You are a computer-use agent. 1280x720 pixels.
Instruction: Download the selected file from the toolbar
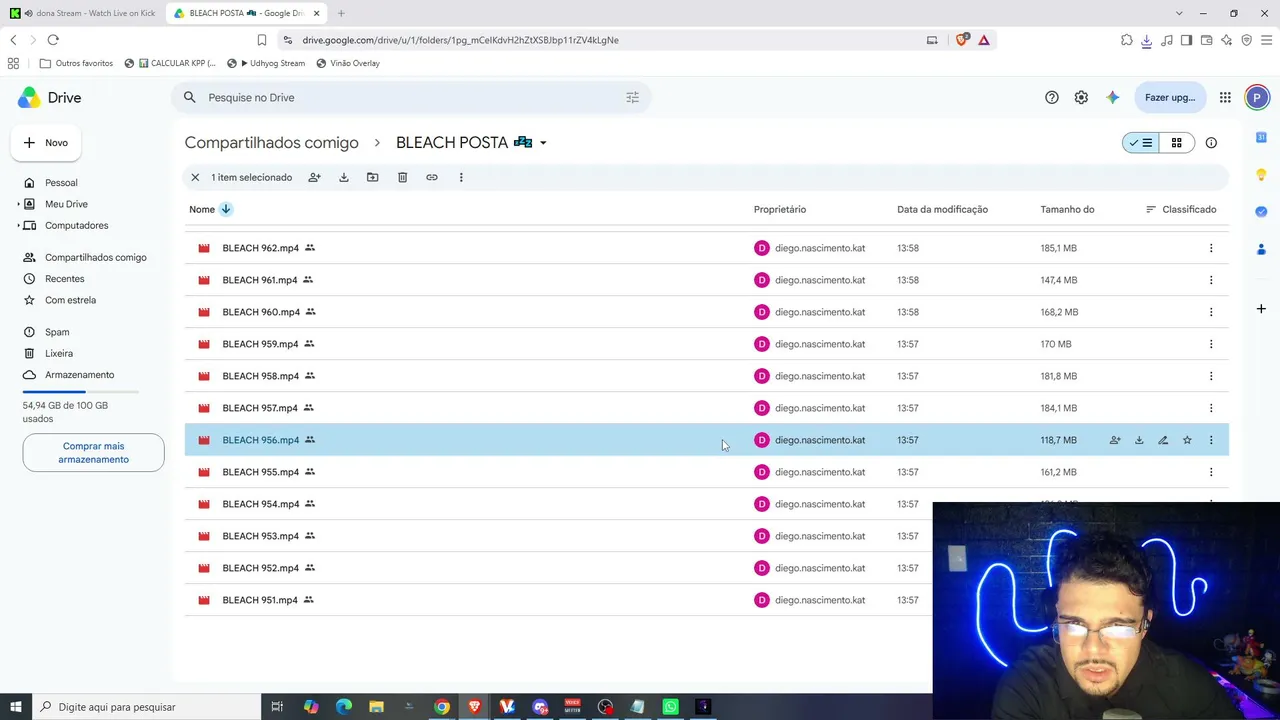click(343, 177)
